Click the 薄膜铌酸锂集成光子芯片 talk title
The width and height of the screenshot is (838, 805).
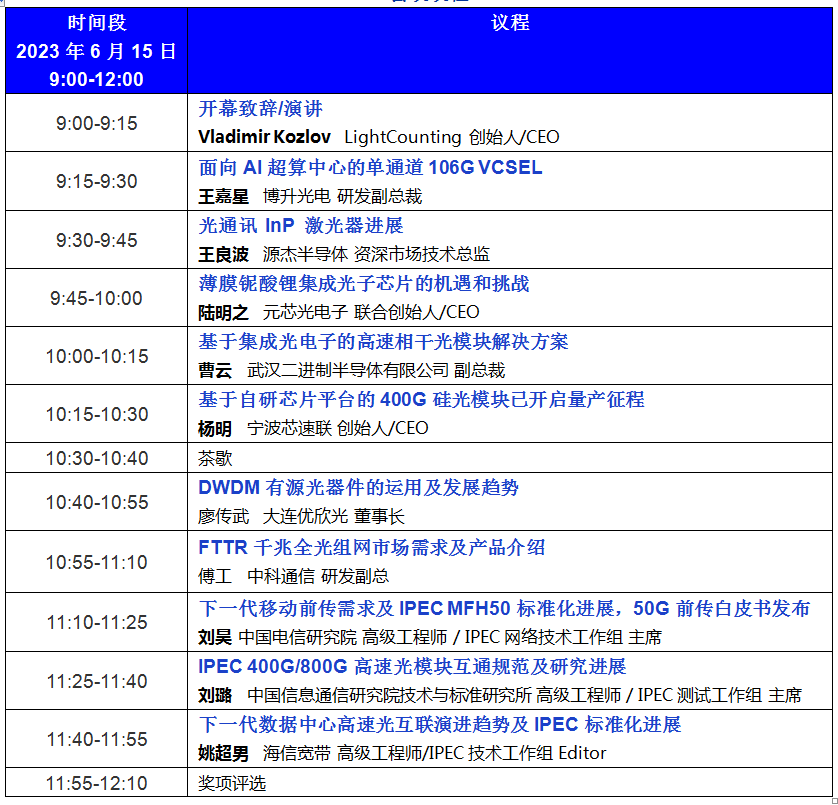point(364,284)
